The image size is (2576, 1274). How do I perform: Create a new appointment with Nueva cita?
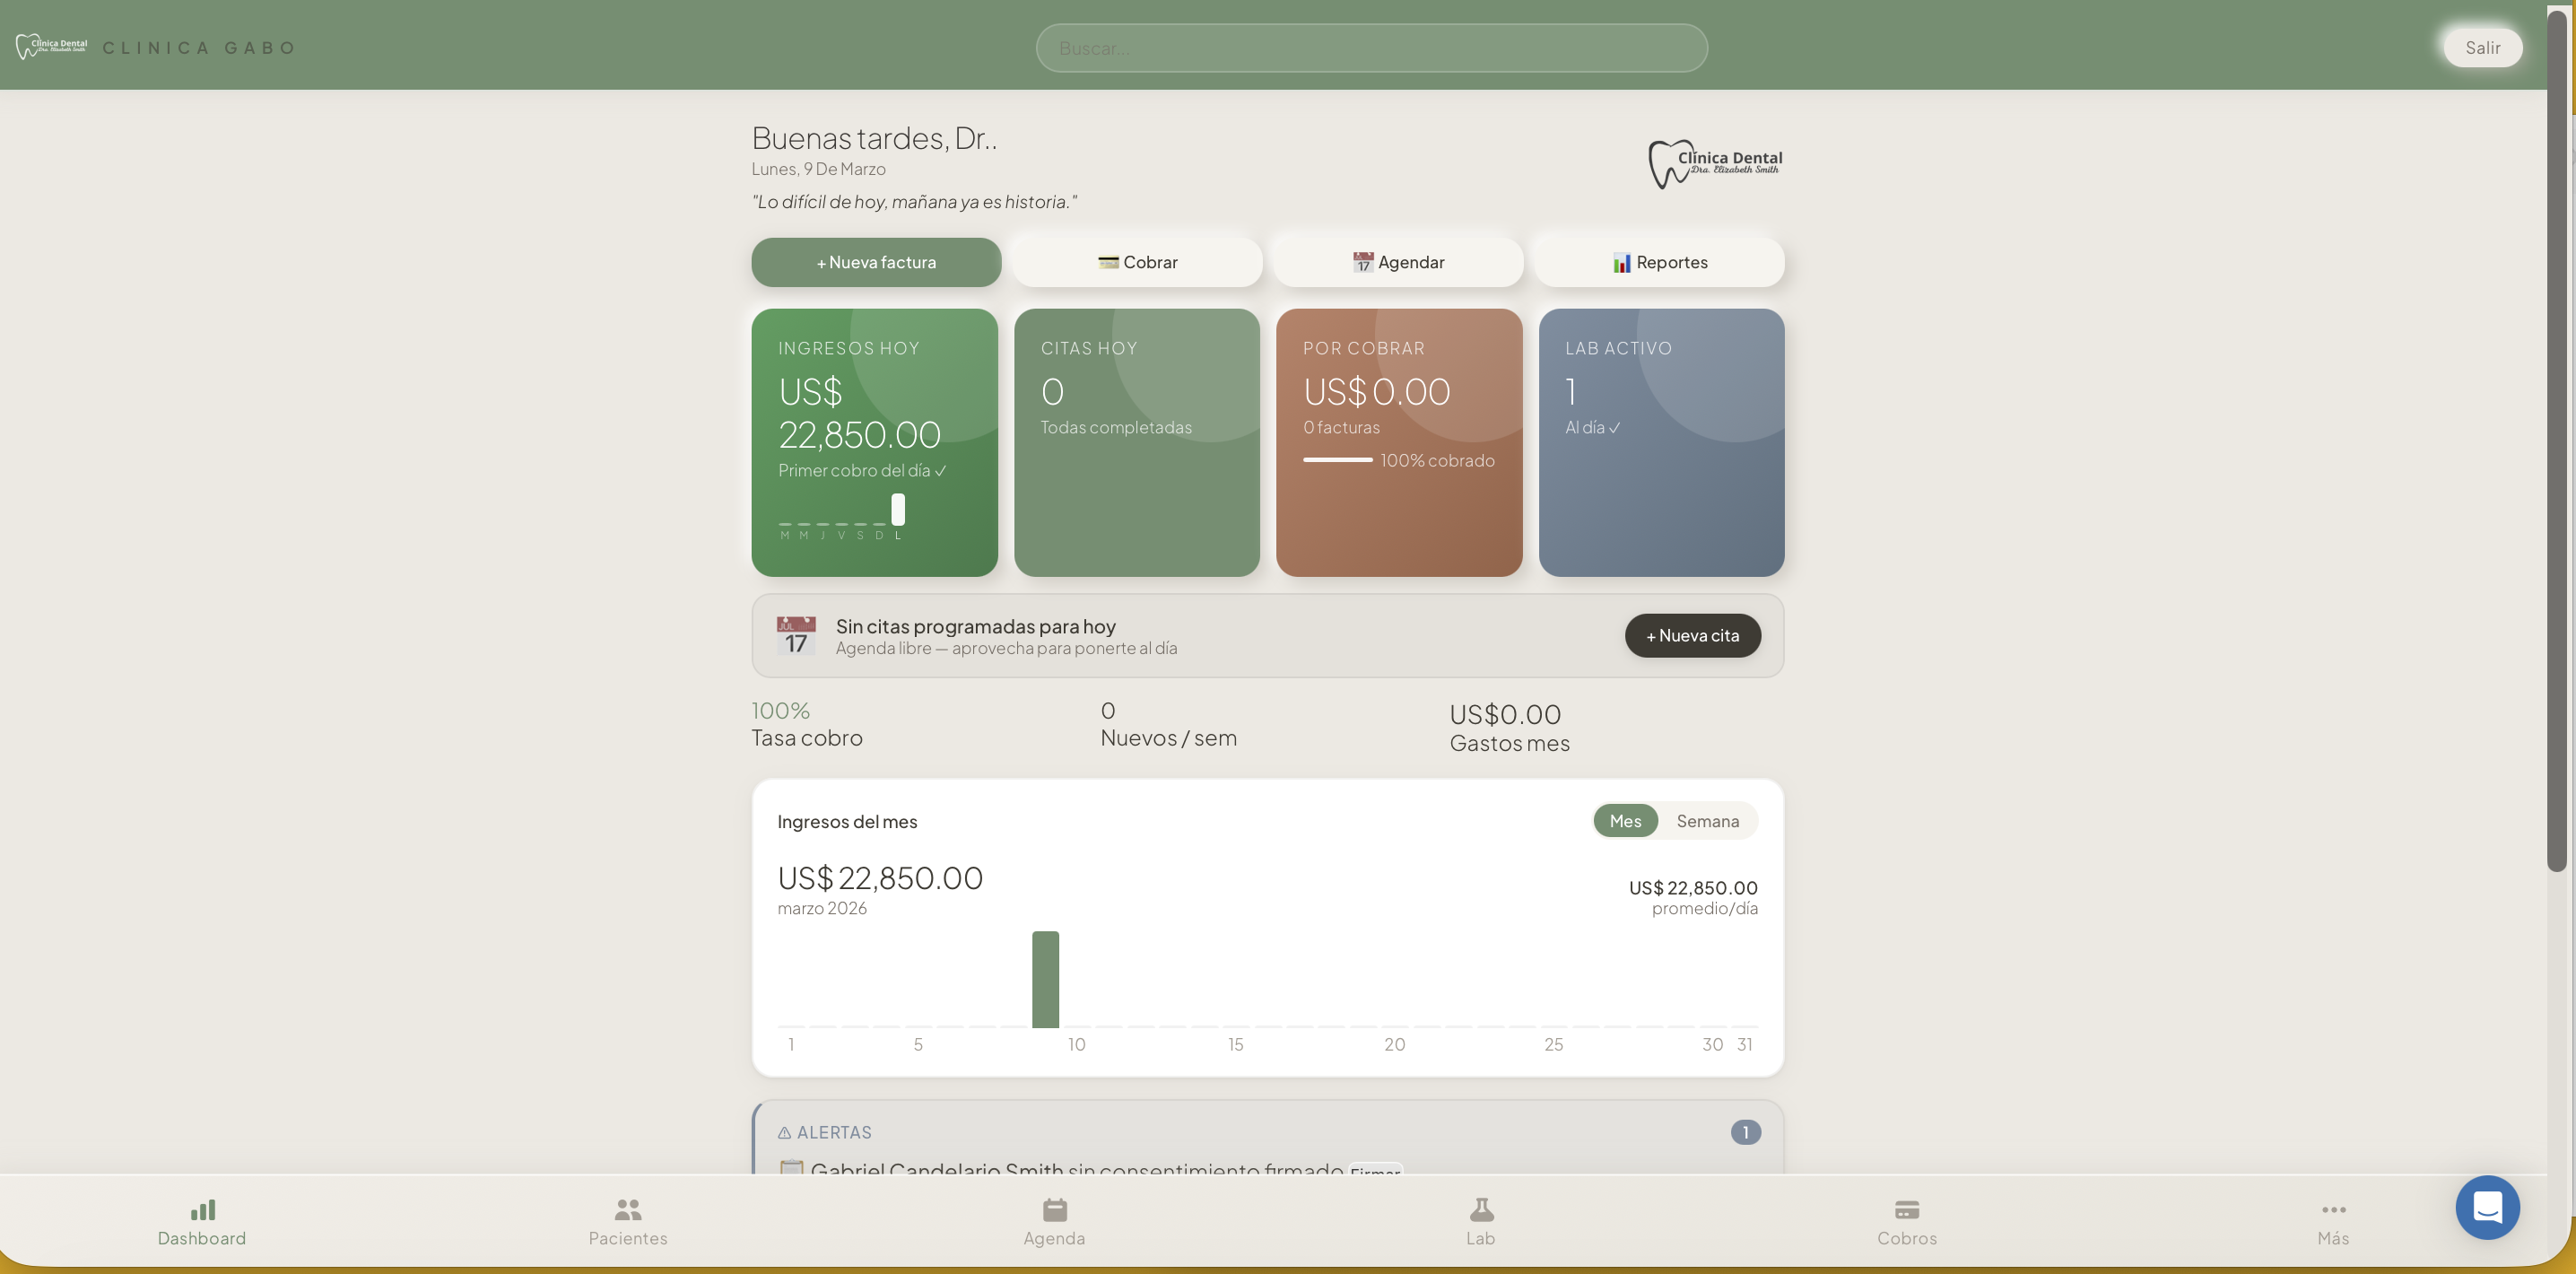1692,636
